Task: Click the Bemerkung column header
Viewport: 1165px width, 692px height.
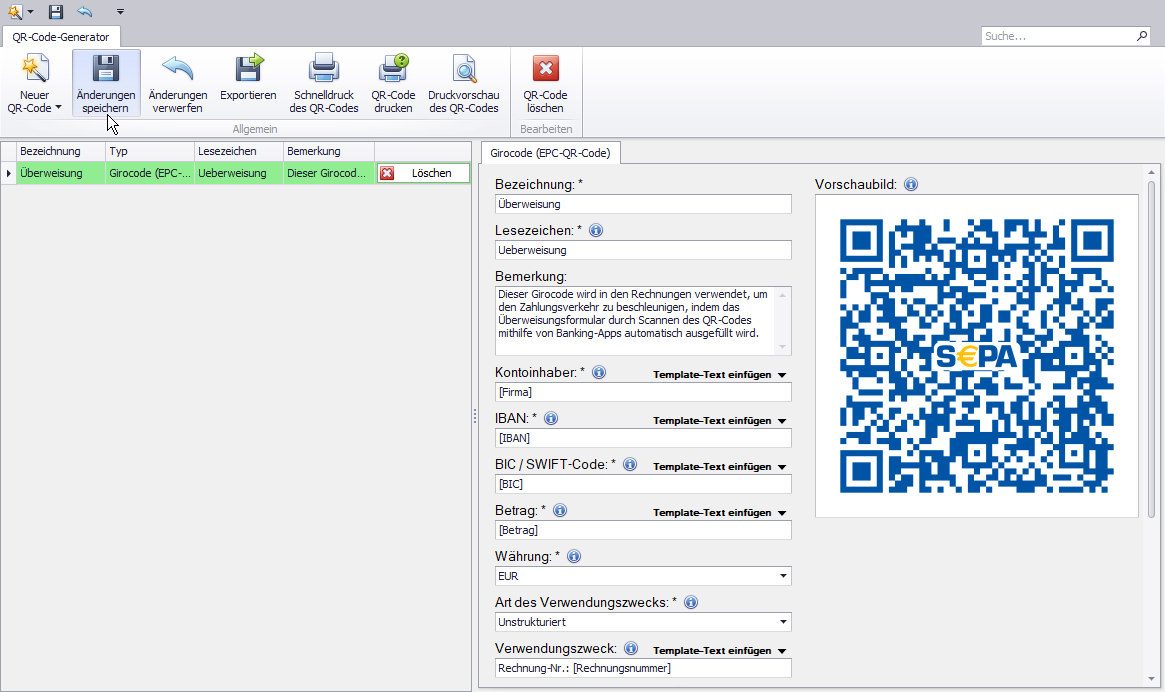Action: 329,151
